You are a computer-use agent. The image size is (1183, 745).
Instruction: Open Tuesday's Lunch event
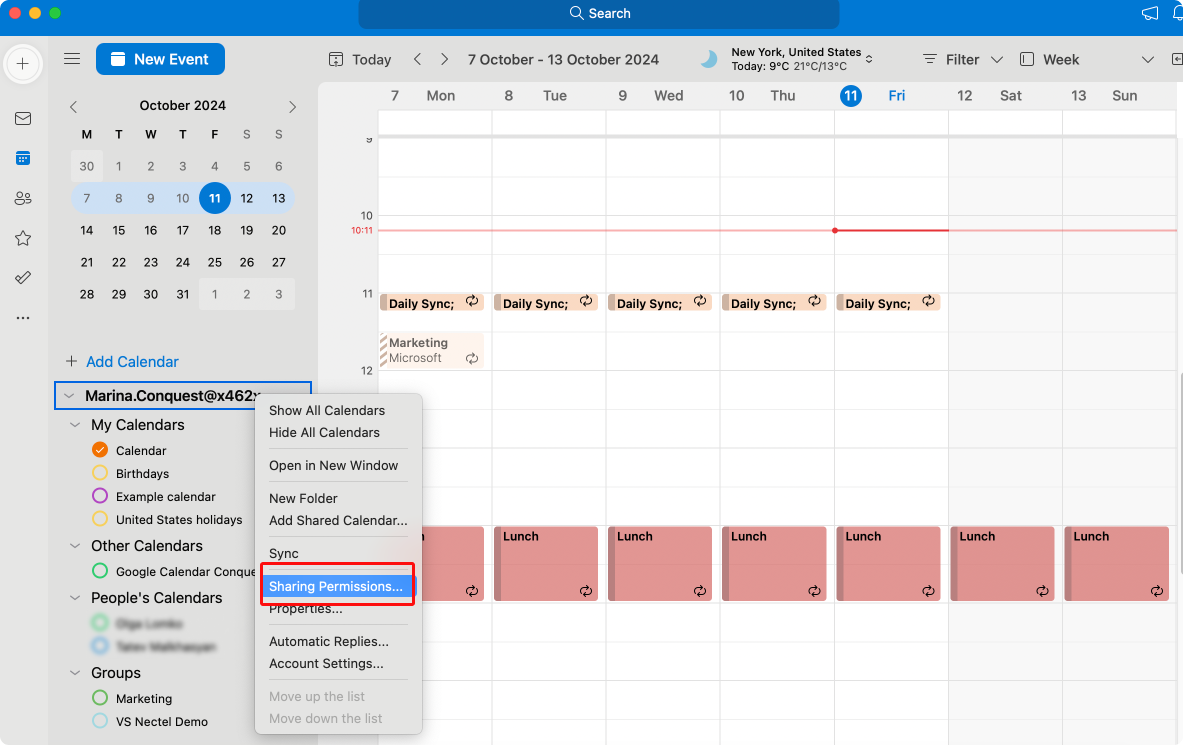[x=545, y=563]
